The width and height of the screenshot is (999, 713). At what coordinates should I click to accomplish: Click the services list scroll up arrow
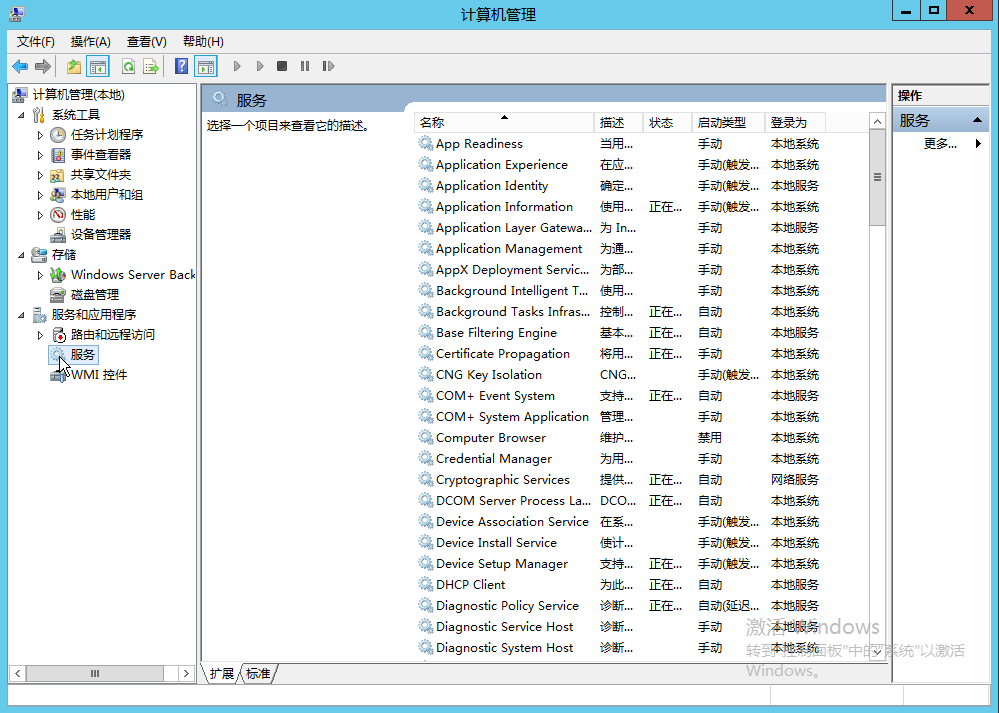click(x=877, y=122)
